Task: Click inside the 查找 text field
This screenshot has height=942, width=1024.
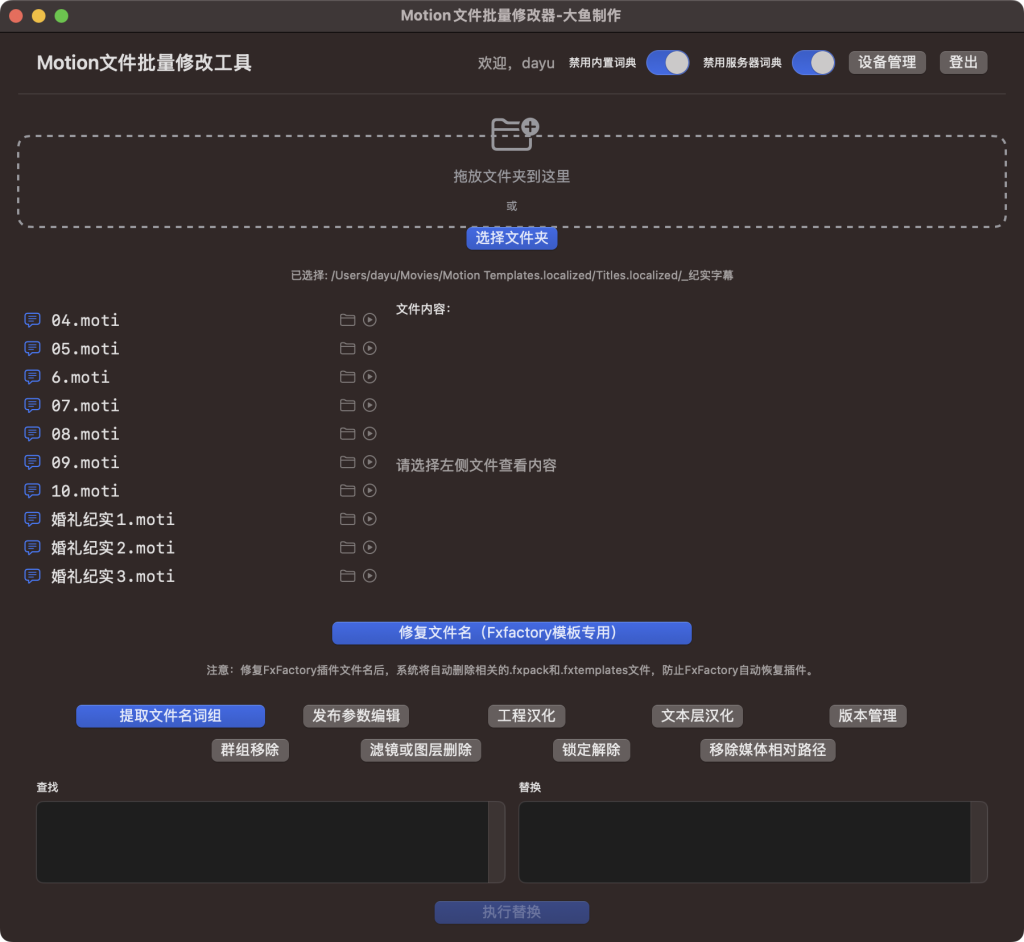Action: pos(262,842)
